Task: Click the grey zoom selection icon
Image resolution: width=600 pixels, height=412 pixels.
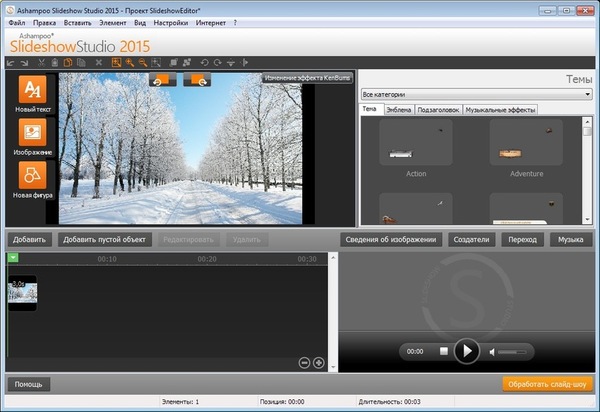Action: pyautogui.click(x=156, y=63)
